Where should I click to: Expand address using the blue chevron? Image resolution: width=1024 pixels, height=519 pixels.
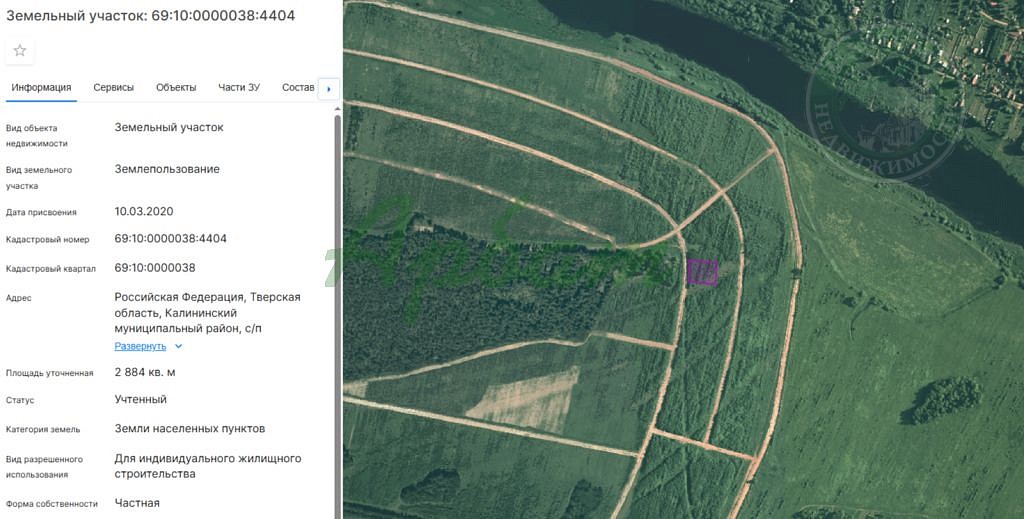coord(179,346)
